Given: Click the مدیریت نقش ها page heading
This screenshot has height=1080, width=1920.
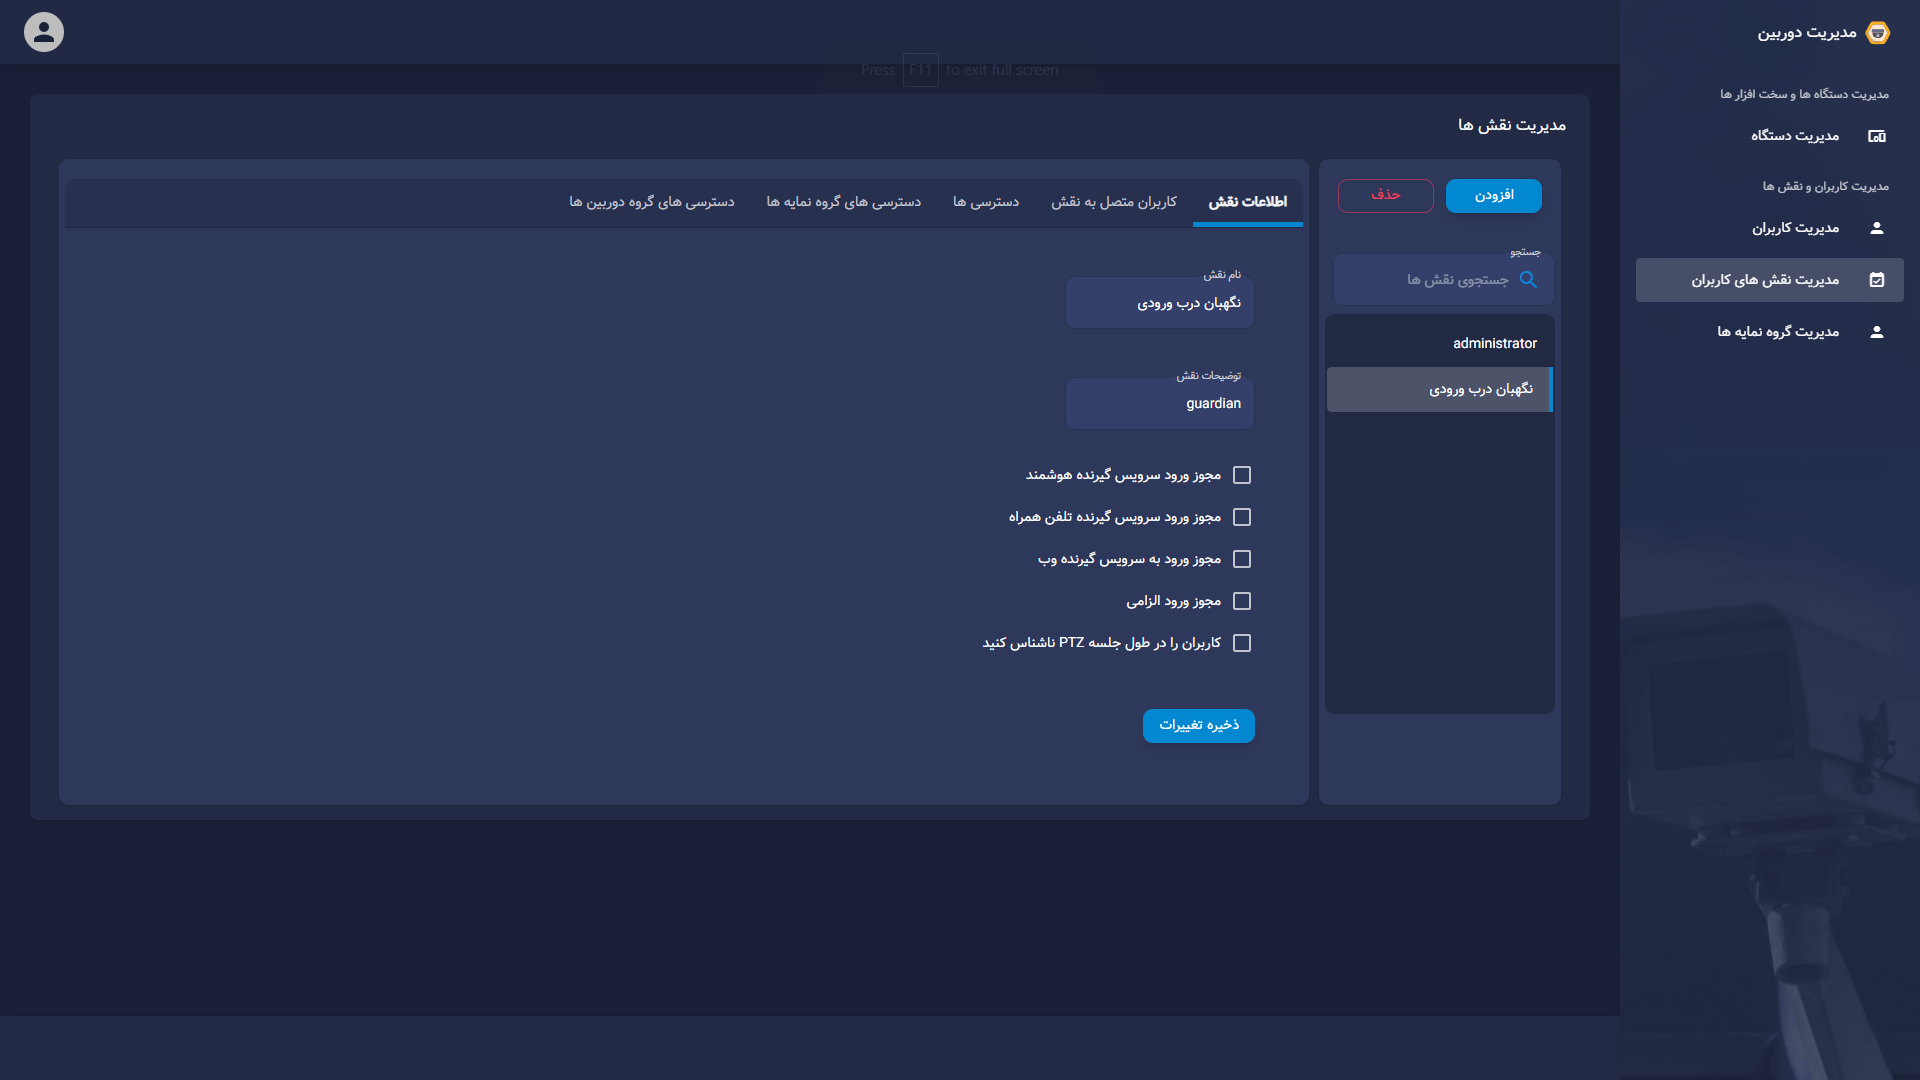Looking at the screenshot, I should pyautogui.click(x=1512, y=125).
